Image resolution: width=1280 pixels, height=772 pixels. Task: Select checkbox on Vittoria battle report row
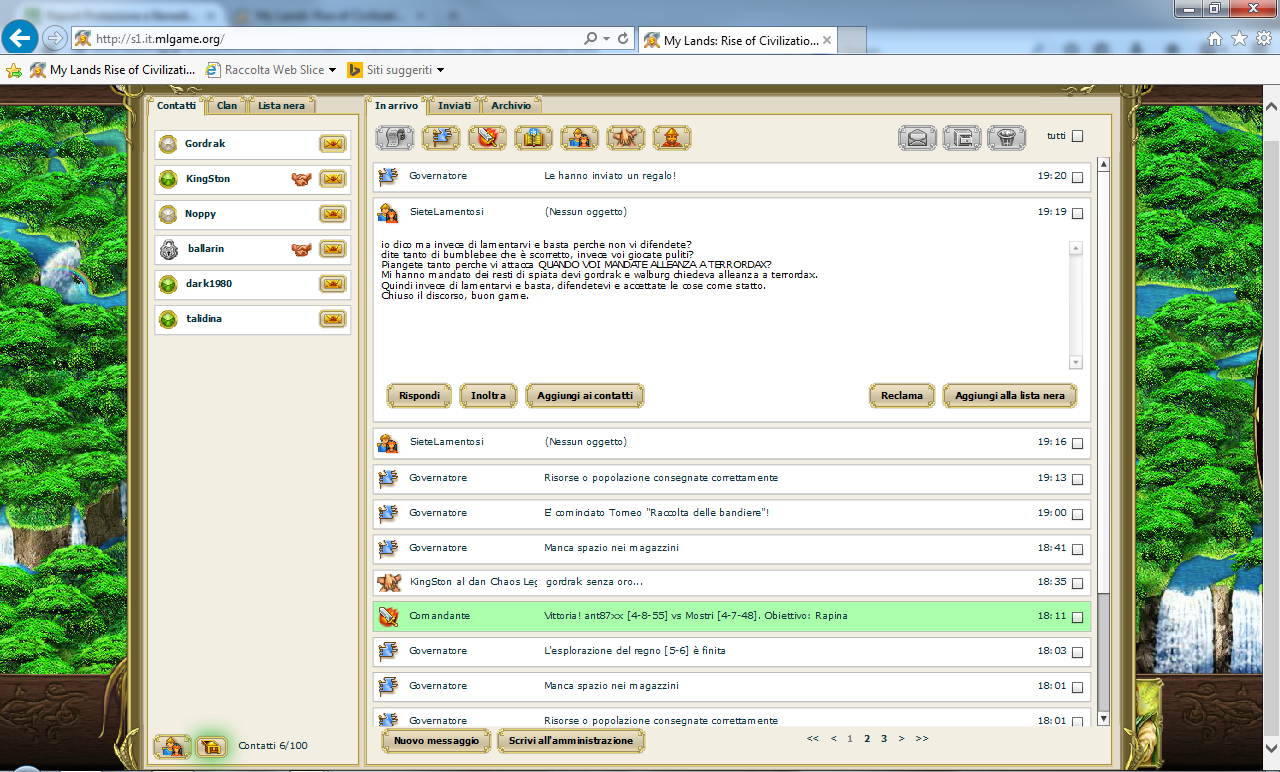[1077, 618]
